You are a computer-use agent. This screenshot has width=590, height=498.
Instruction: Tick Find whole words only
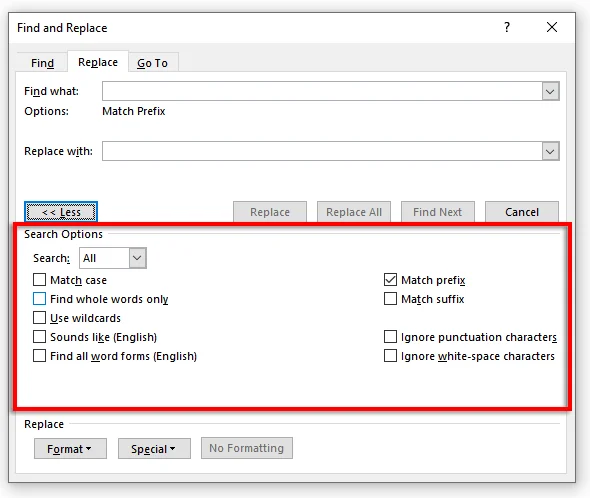tap(40, 299)
